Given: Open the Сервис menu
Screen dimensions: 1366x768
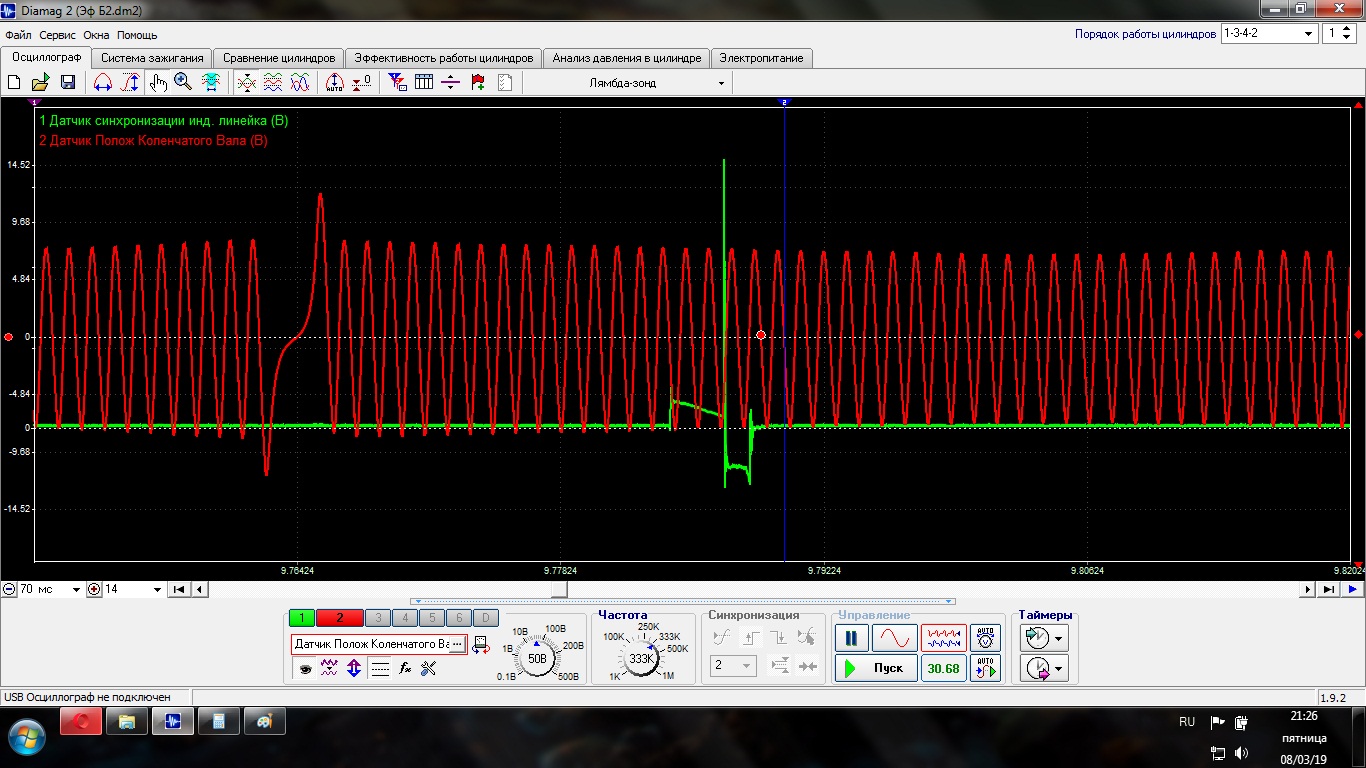Looking at the screenshot, I should (58, 35).
